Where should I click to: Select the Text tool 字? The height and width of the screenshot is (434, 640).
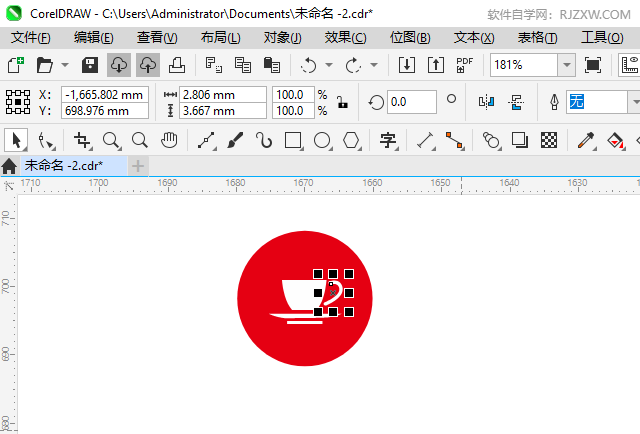click(388, 140)
